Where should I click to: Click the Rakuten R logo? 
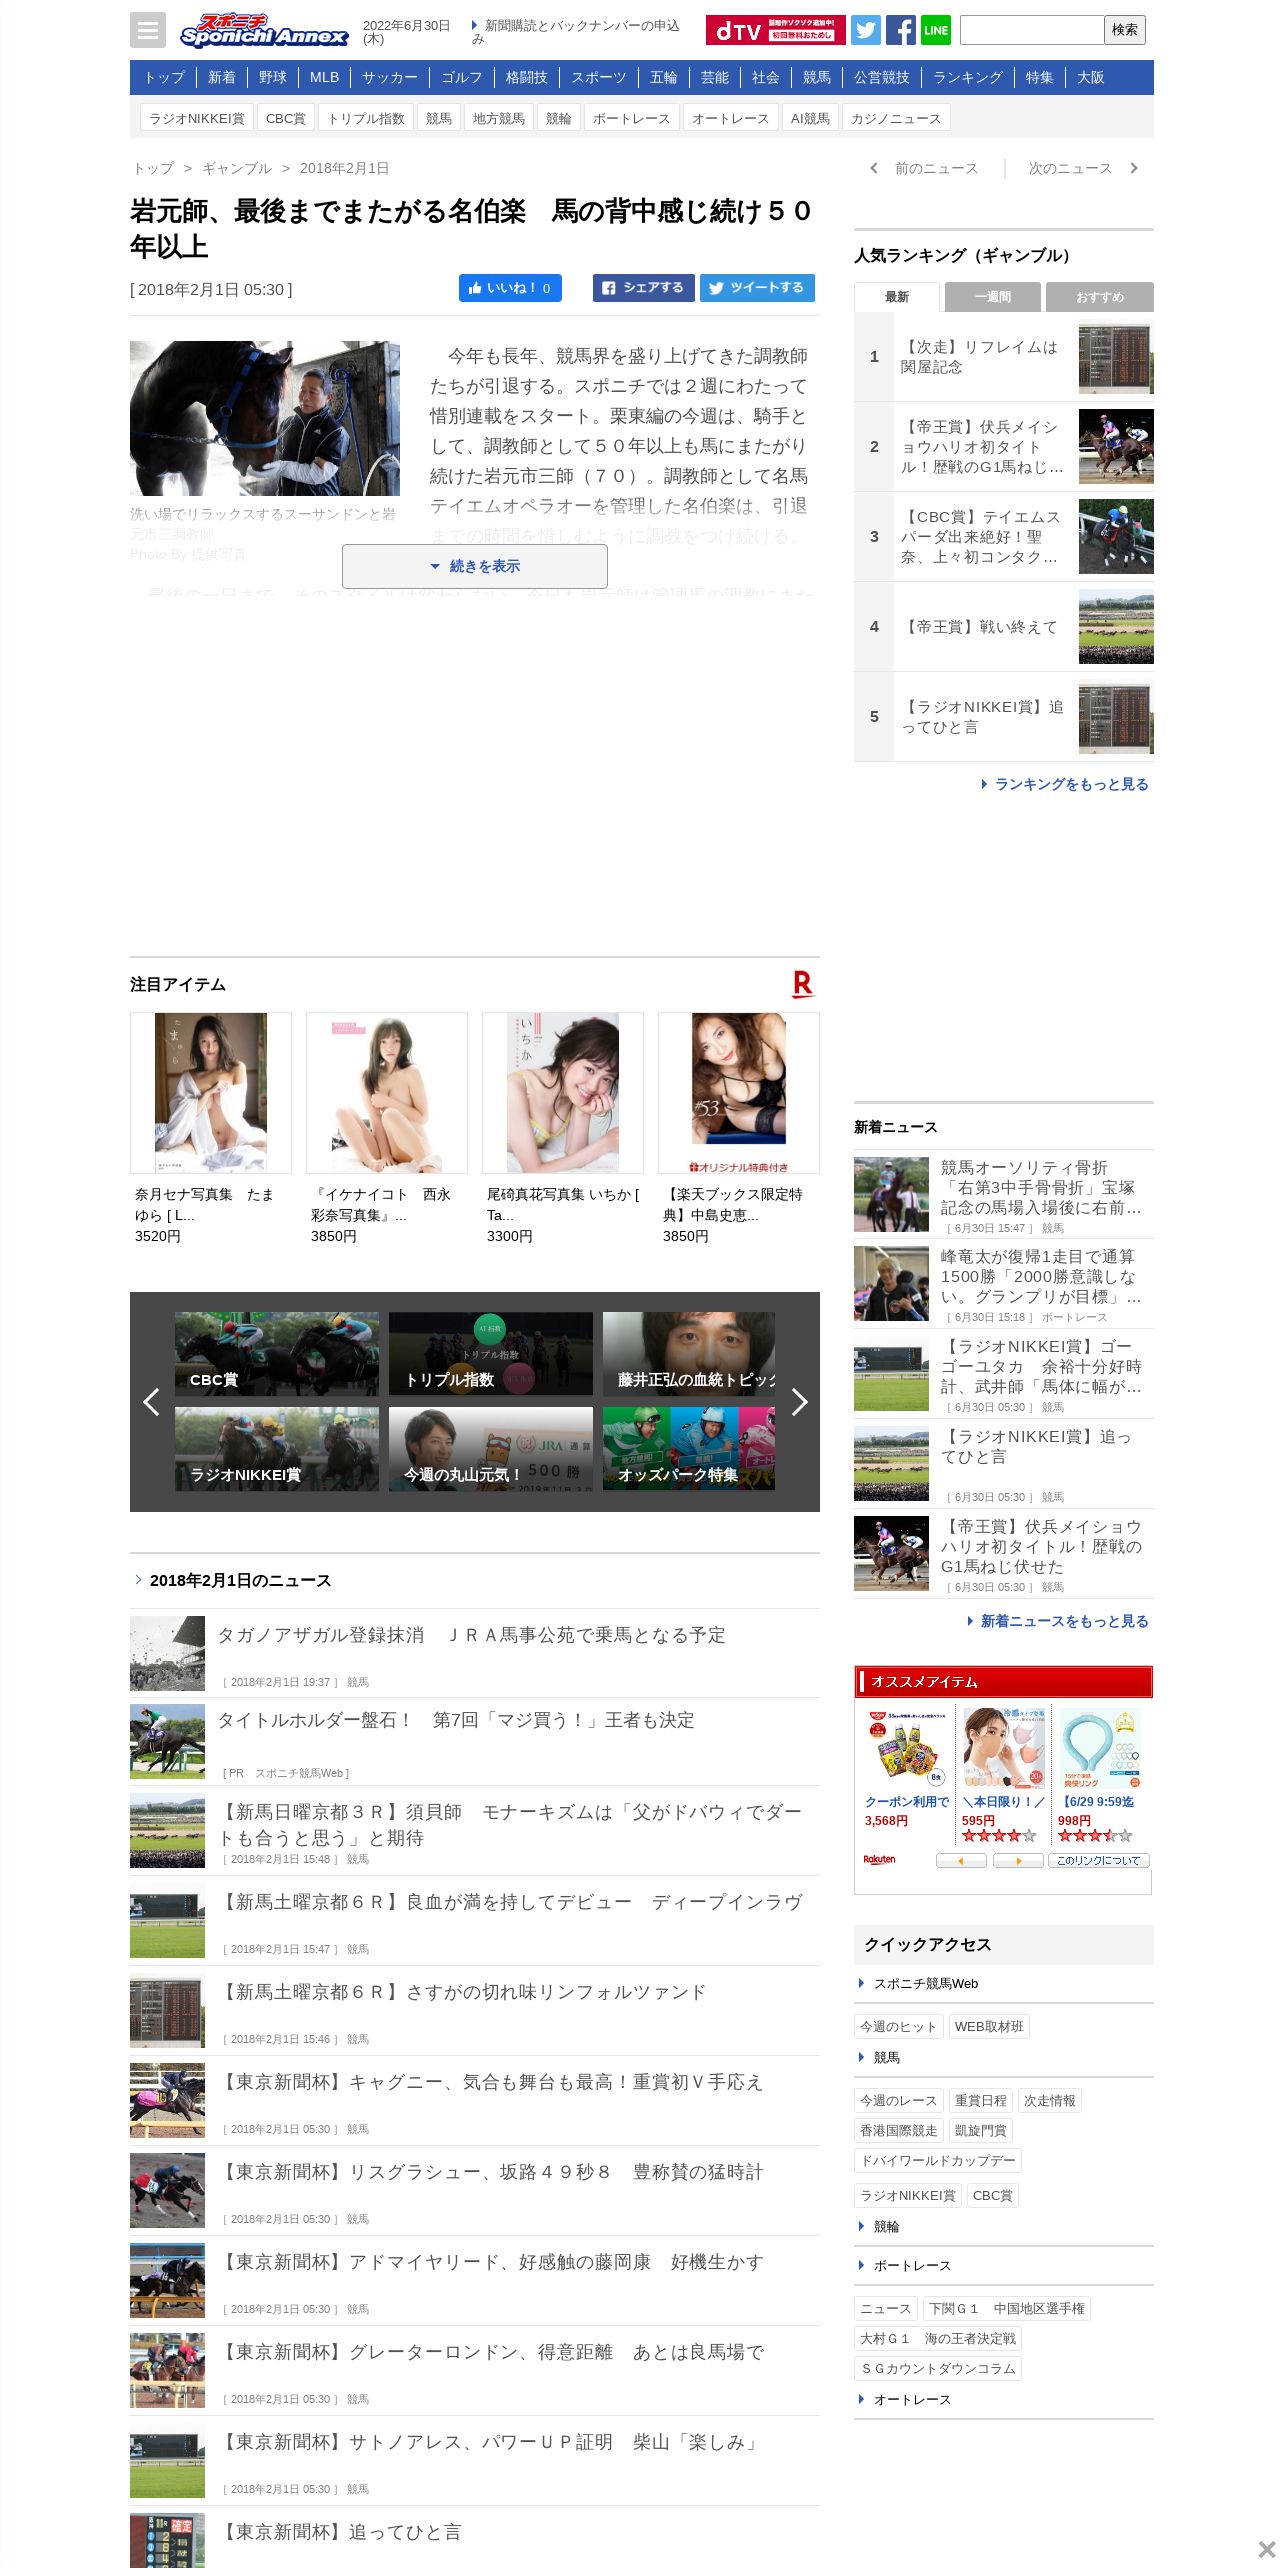[x=802, y=984]
